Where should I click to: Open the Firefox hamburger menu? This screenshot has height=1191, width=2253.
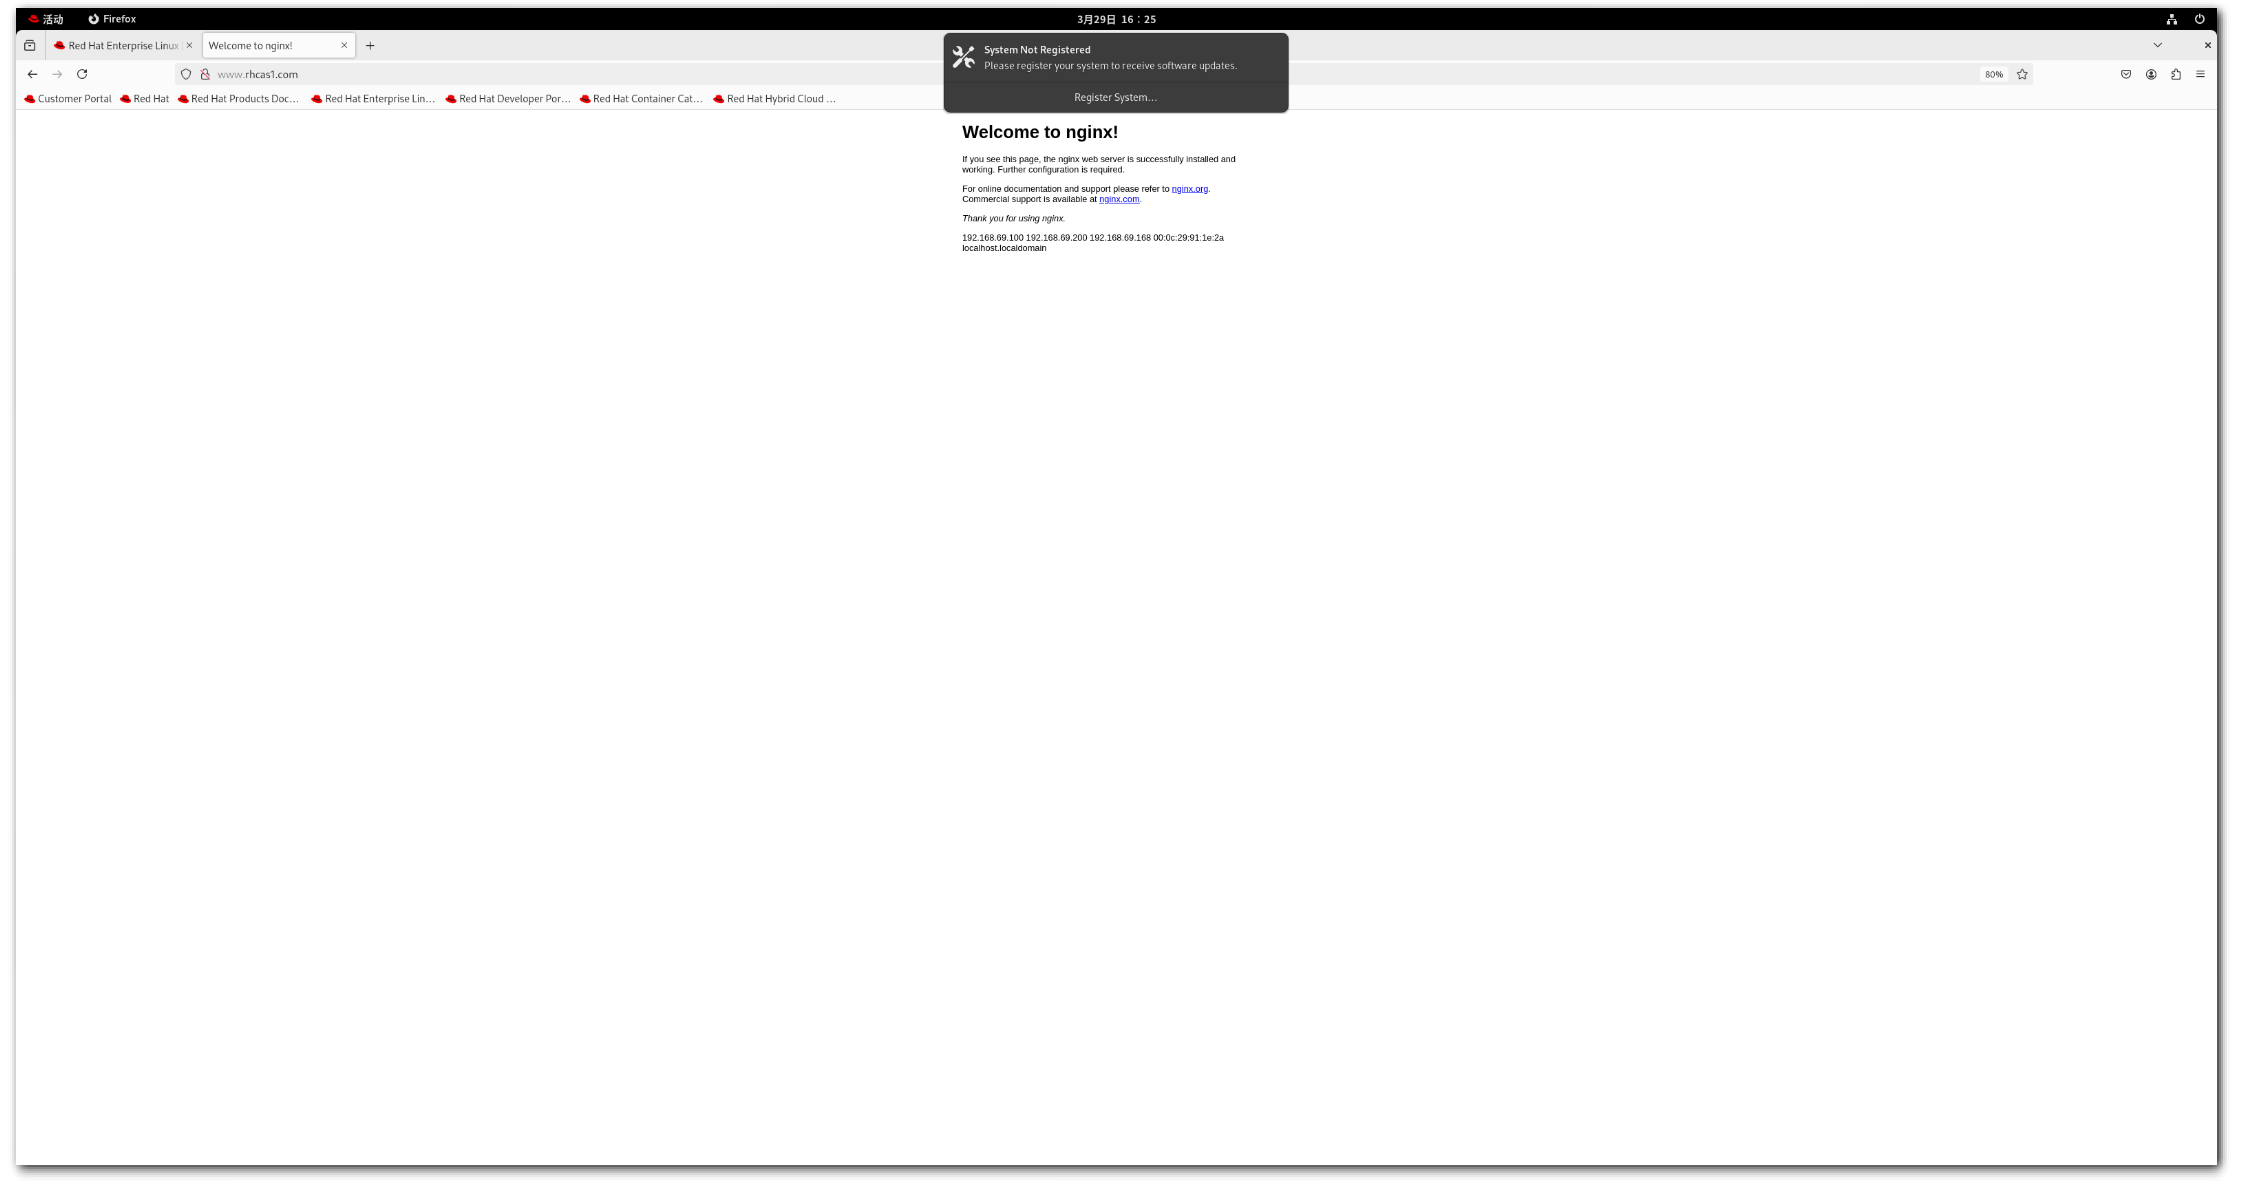2200,74
